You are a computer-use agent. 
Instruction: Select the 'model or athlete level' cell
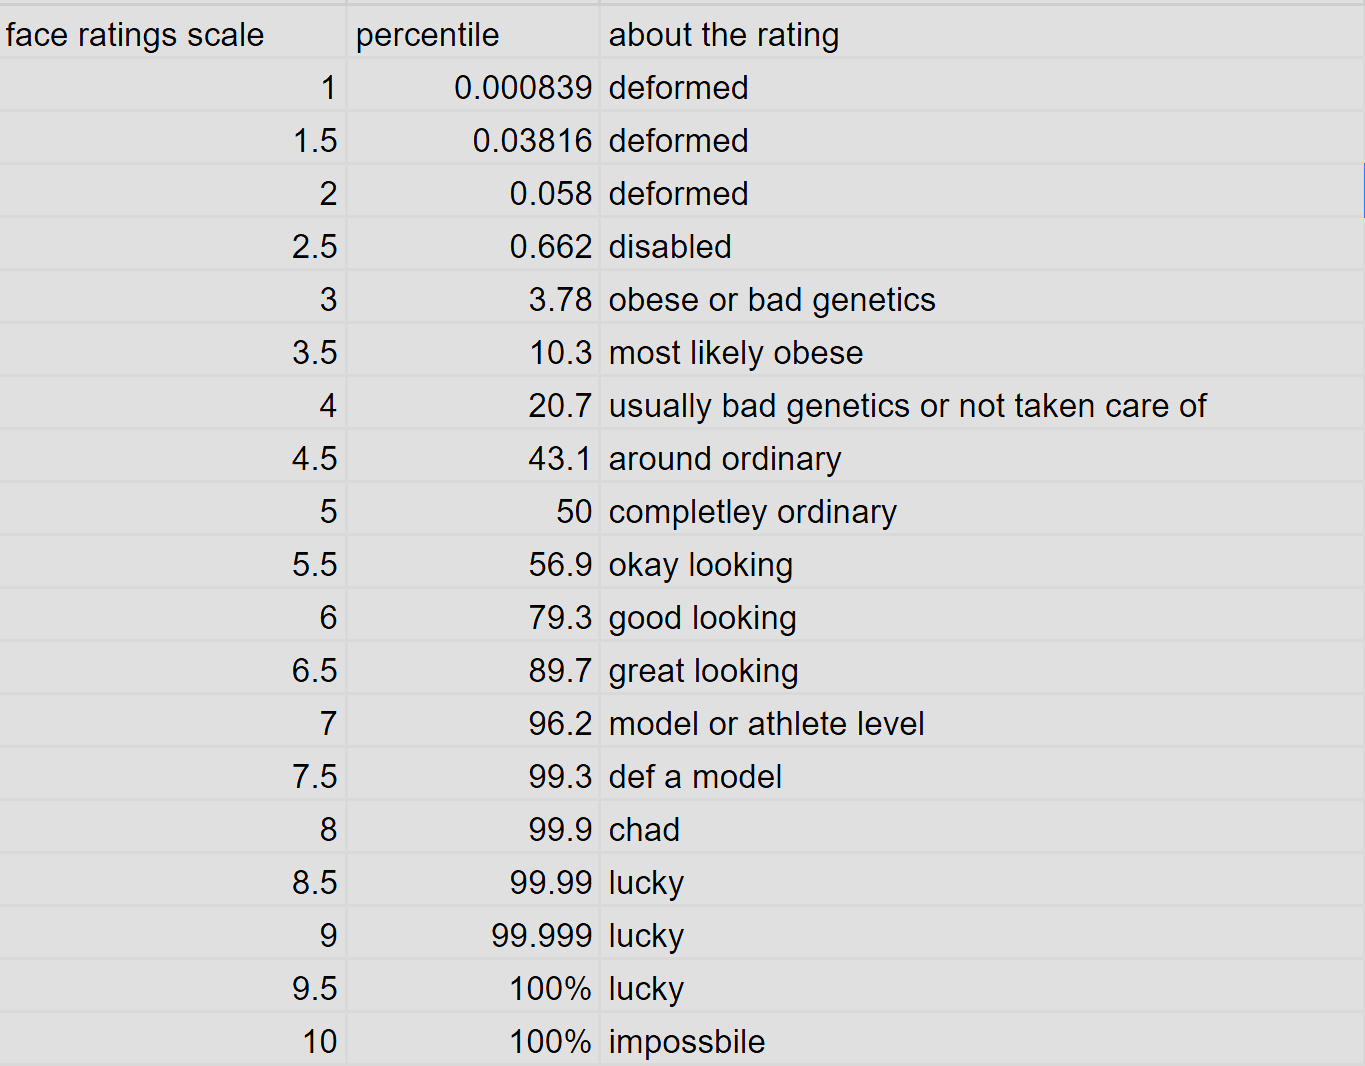point(767,724)
